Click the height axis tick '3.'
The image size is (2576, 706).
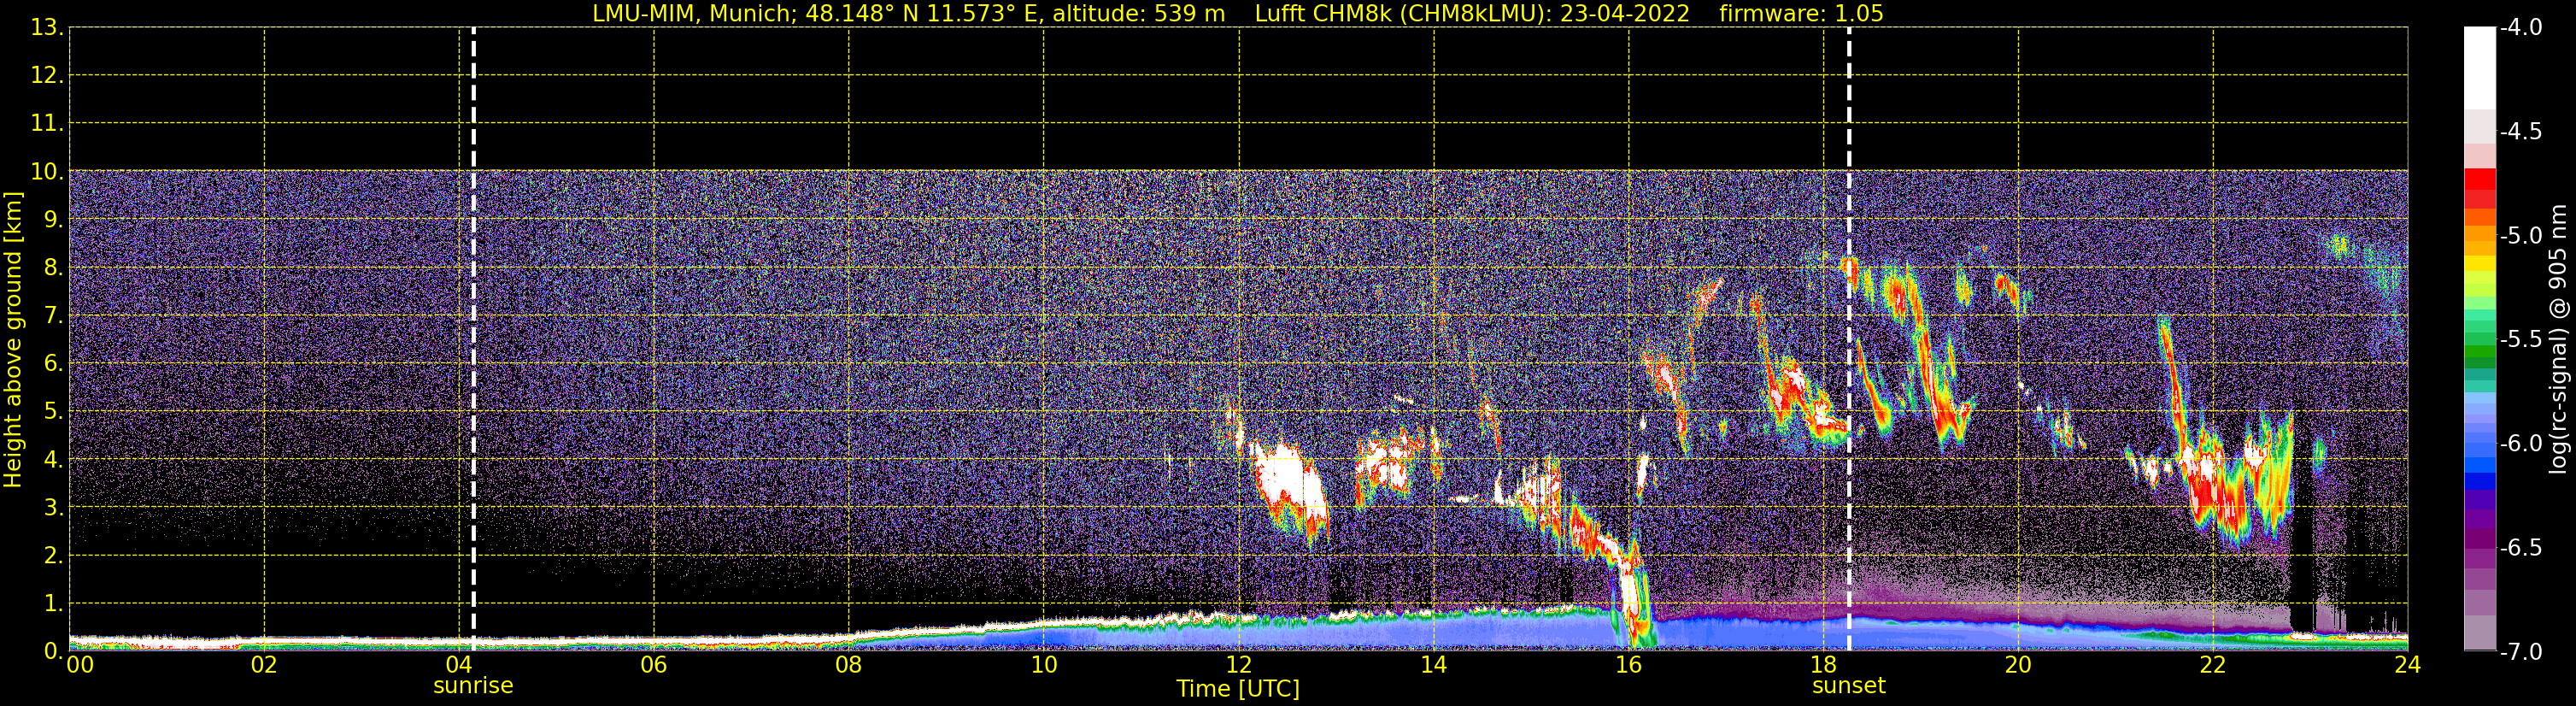53,507
